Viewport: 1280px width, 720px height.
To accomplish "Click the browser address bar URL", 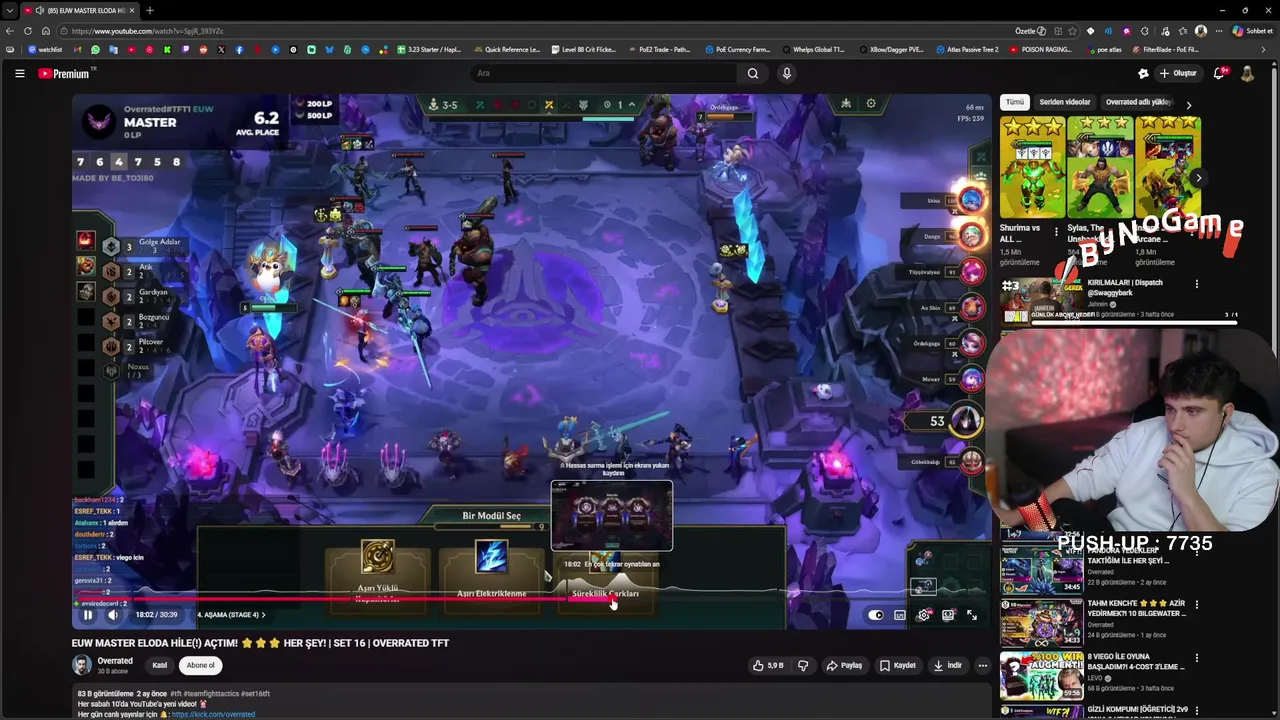I will 147,31.
